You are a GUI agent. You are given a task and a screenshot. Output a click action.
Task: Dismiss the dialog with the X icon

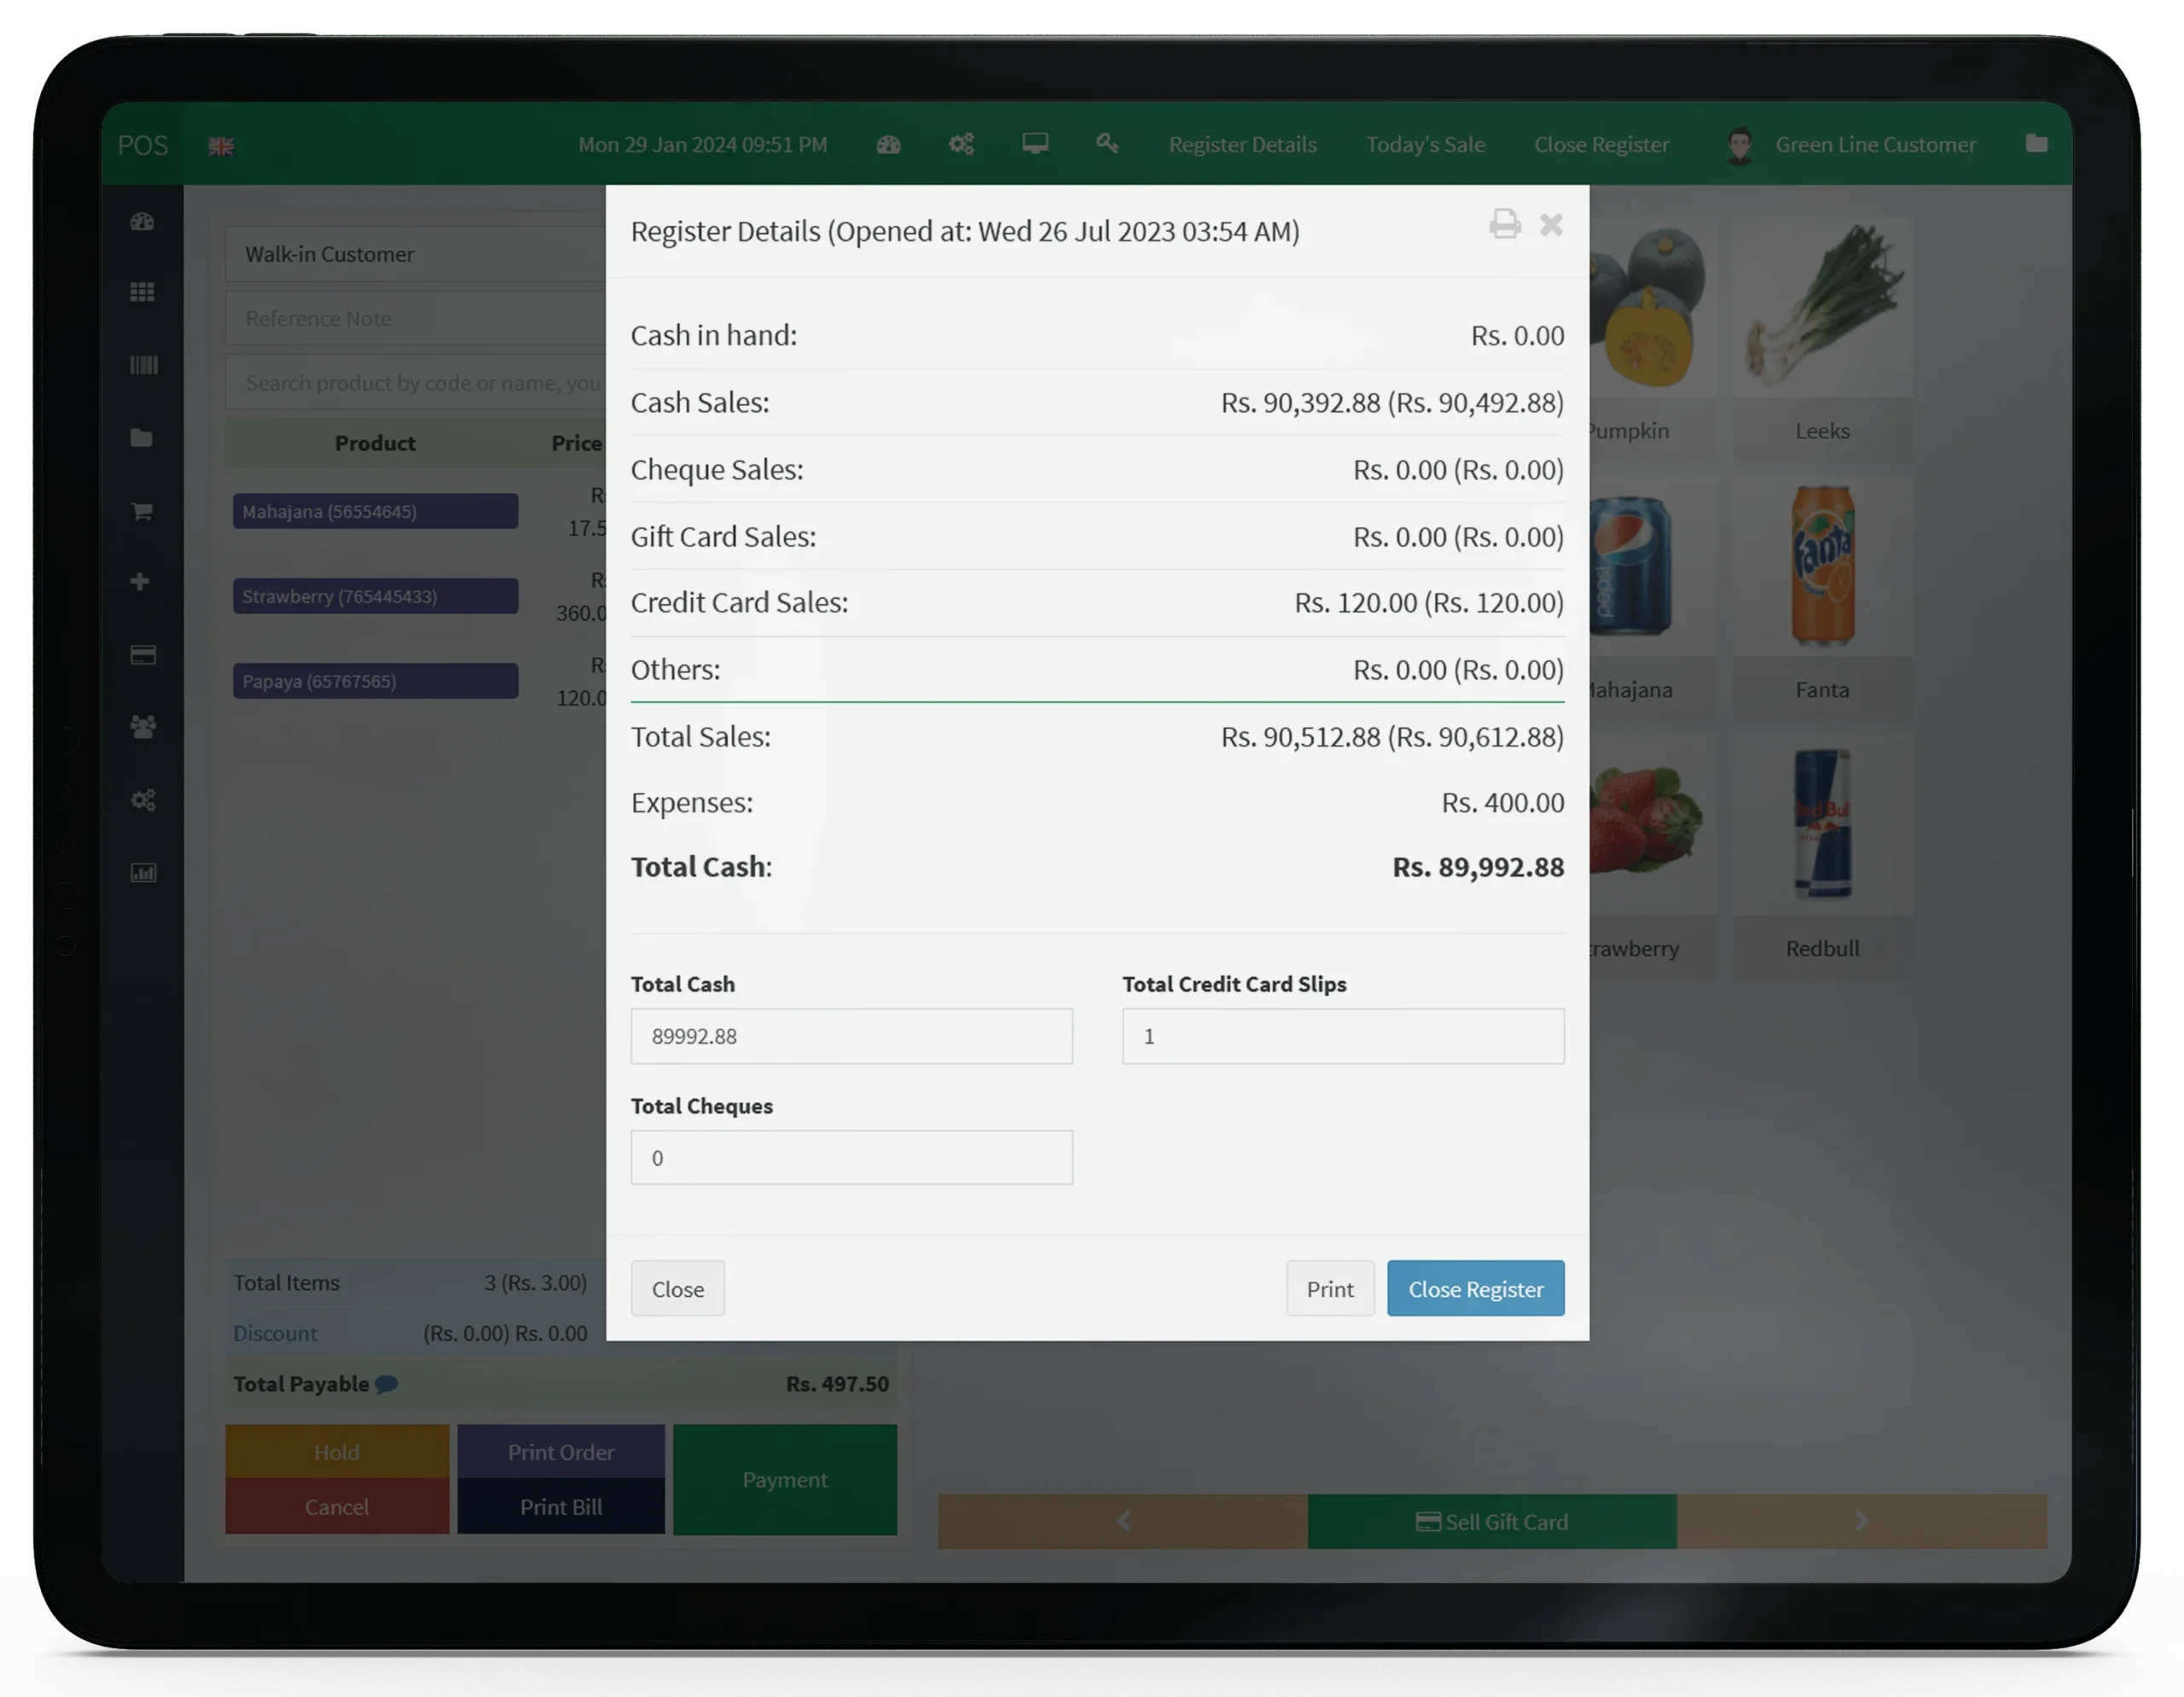(x=1550, y=225)
